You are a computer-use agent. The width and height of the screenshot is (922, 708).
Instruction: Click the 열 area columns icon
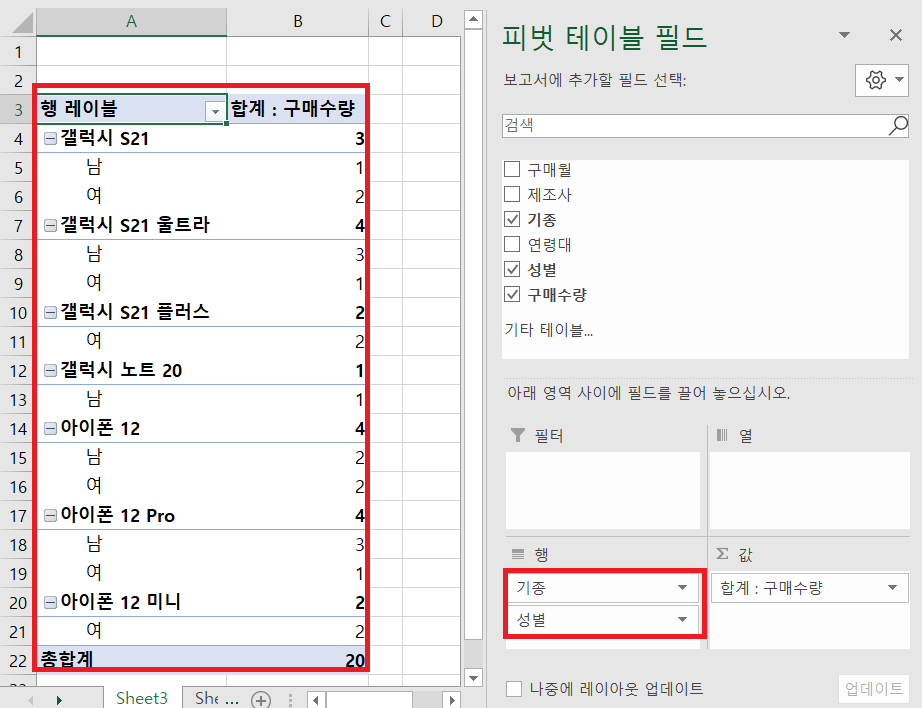[721, 435]
